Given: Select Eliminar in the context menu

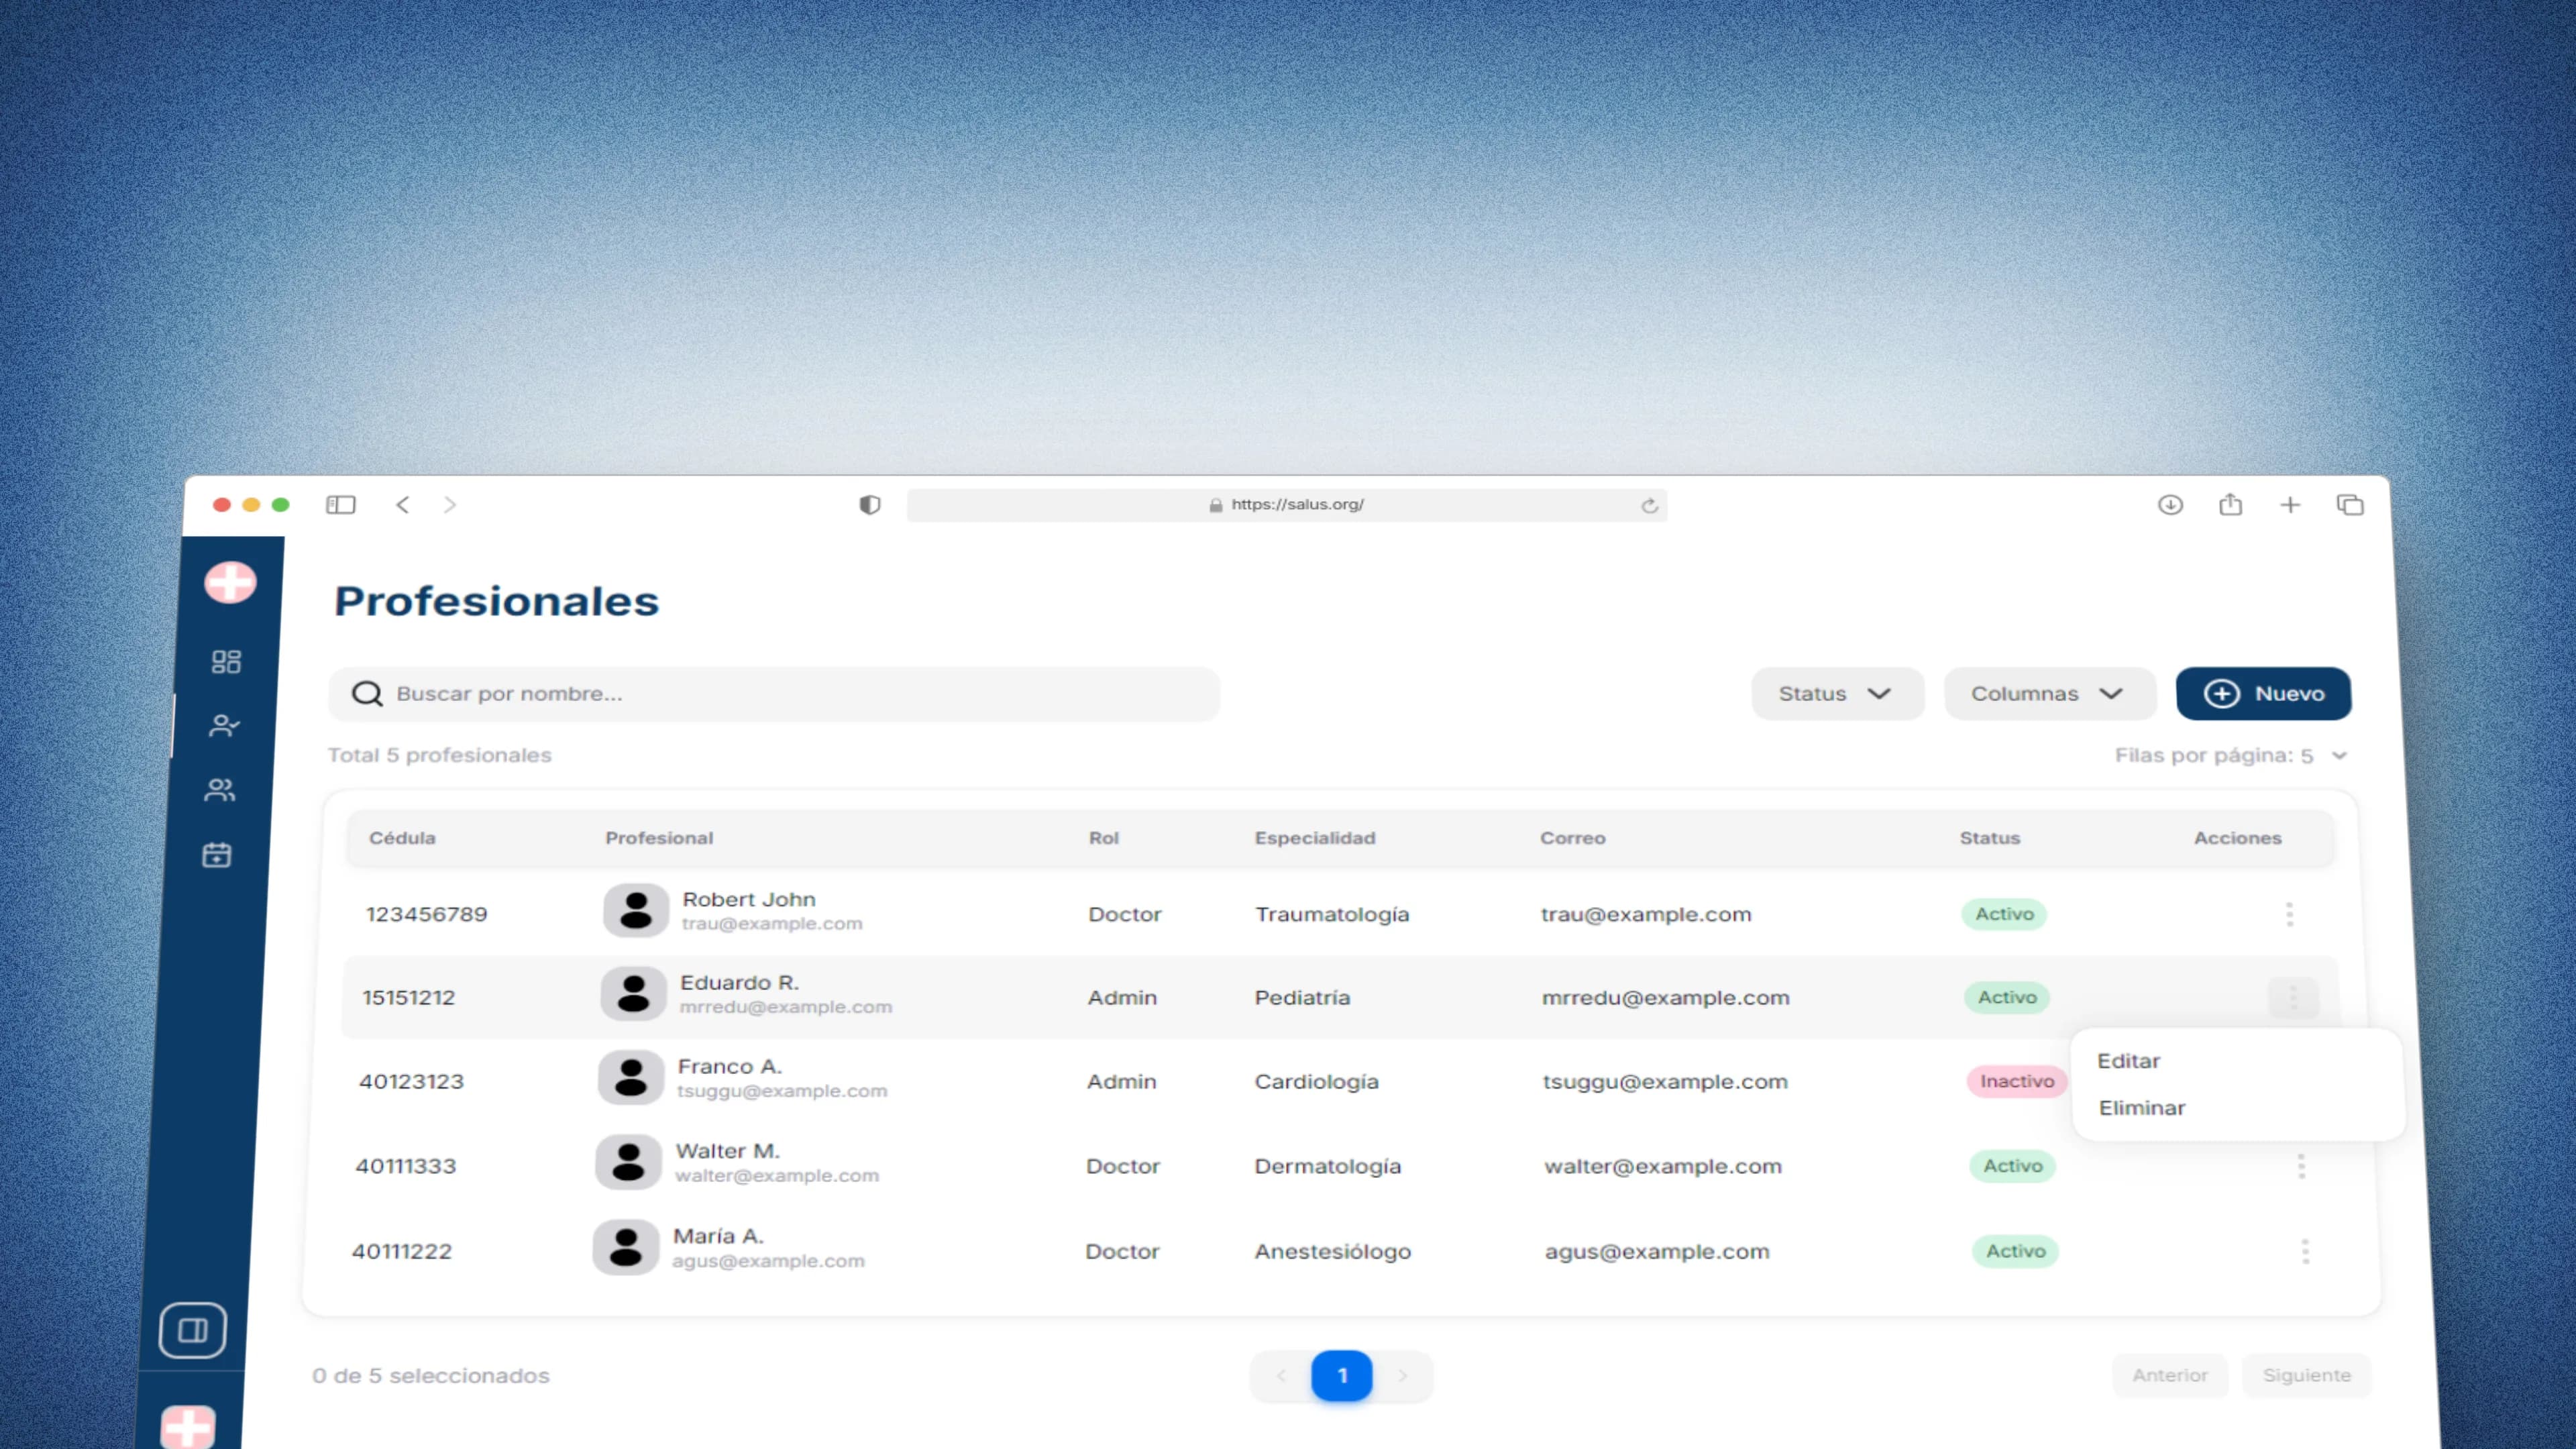Looking at the screenshot, I should pyautogui.click(x=2141, y=1108).
